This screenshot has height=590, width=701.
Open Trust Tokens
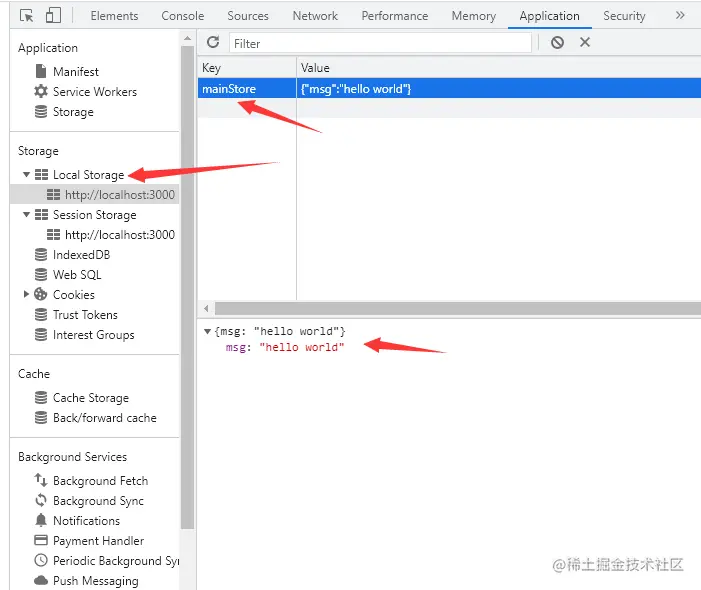[85, 315]
